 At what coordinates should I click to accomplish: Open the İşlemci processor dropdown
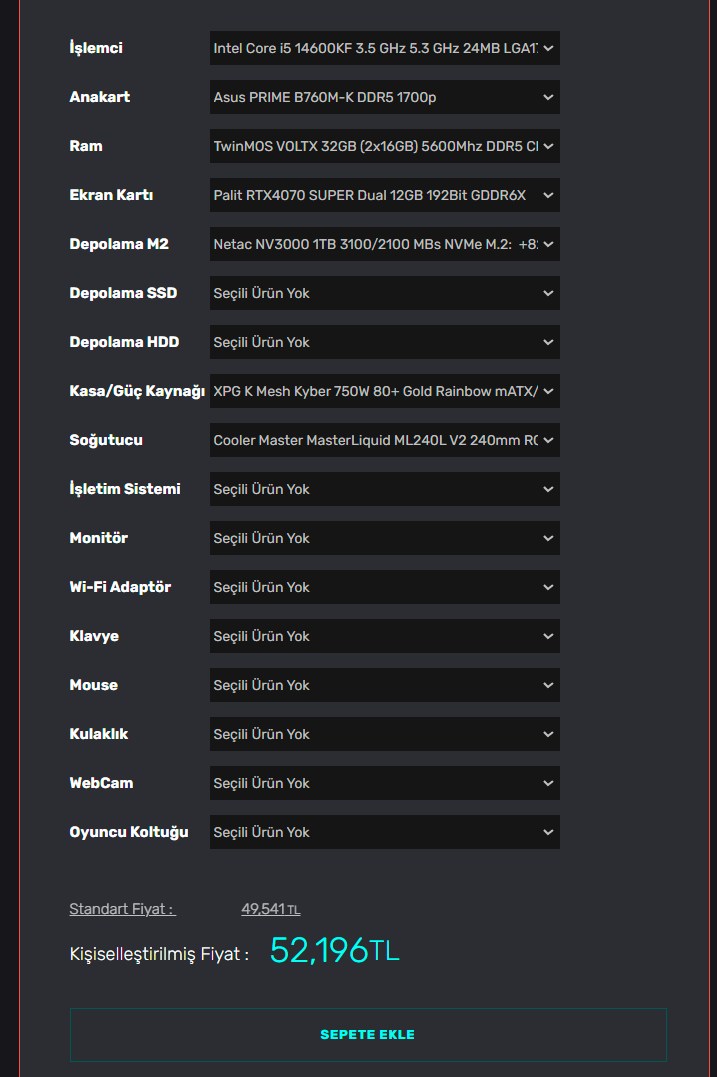[x=384, y=48]
